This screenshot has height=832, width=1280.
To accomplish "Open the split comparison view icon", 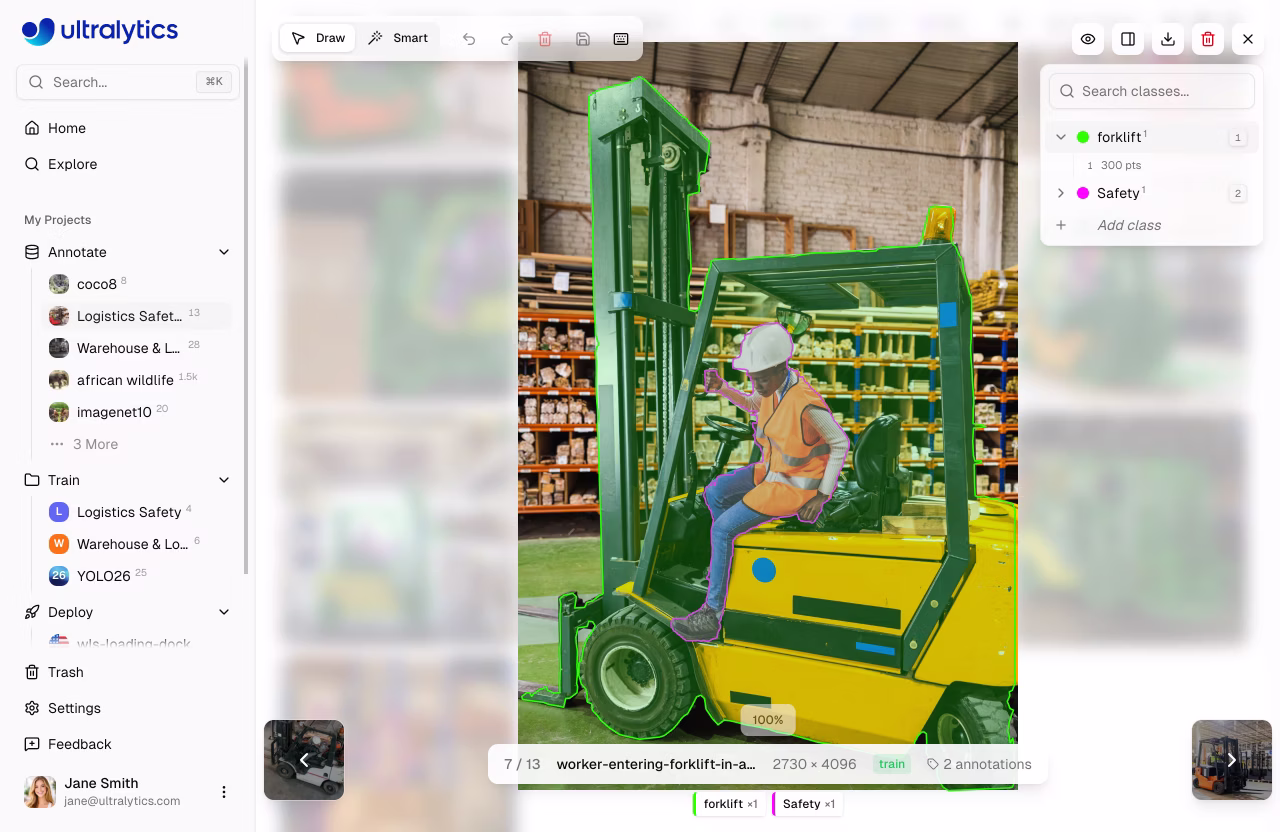I will point(1128,39).
